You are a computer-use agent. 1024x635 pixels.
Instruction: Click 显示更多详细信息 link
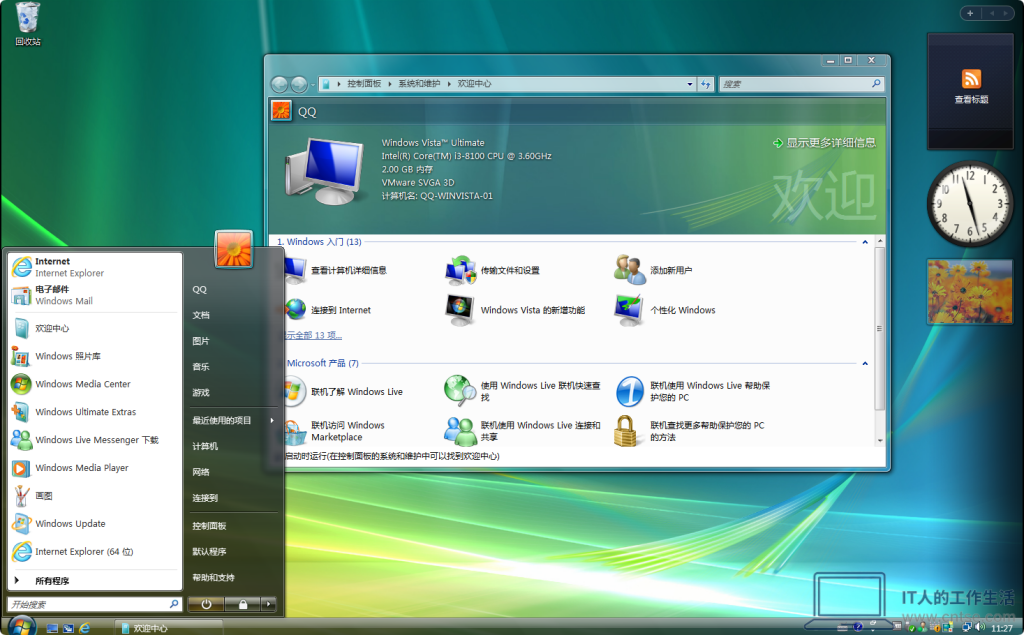[824, 142]
